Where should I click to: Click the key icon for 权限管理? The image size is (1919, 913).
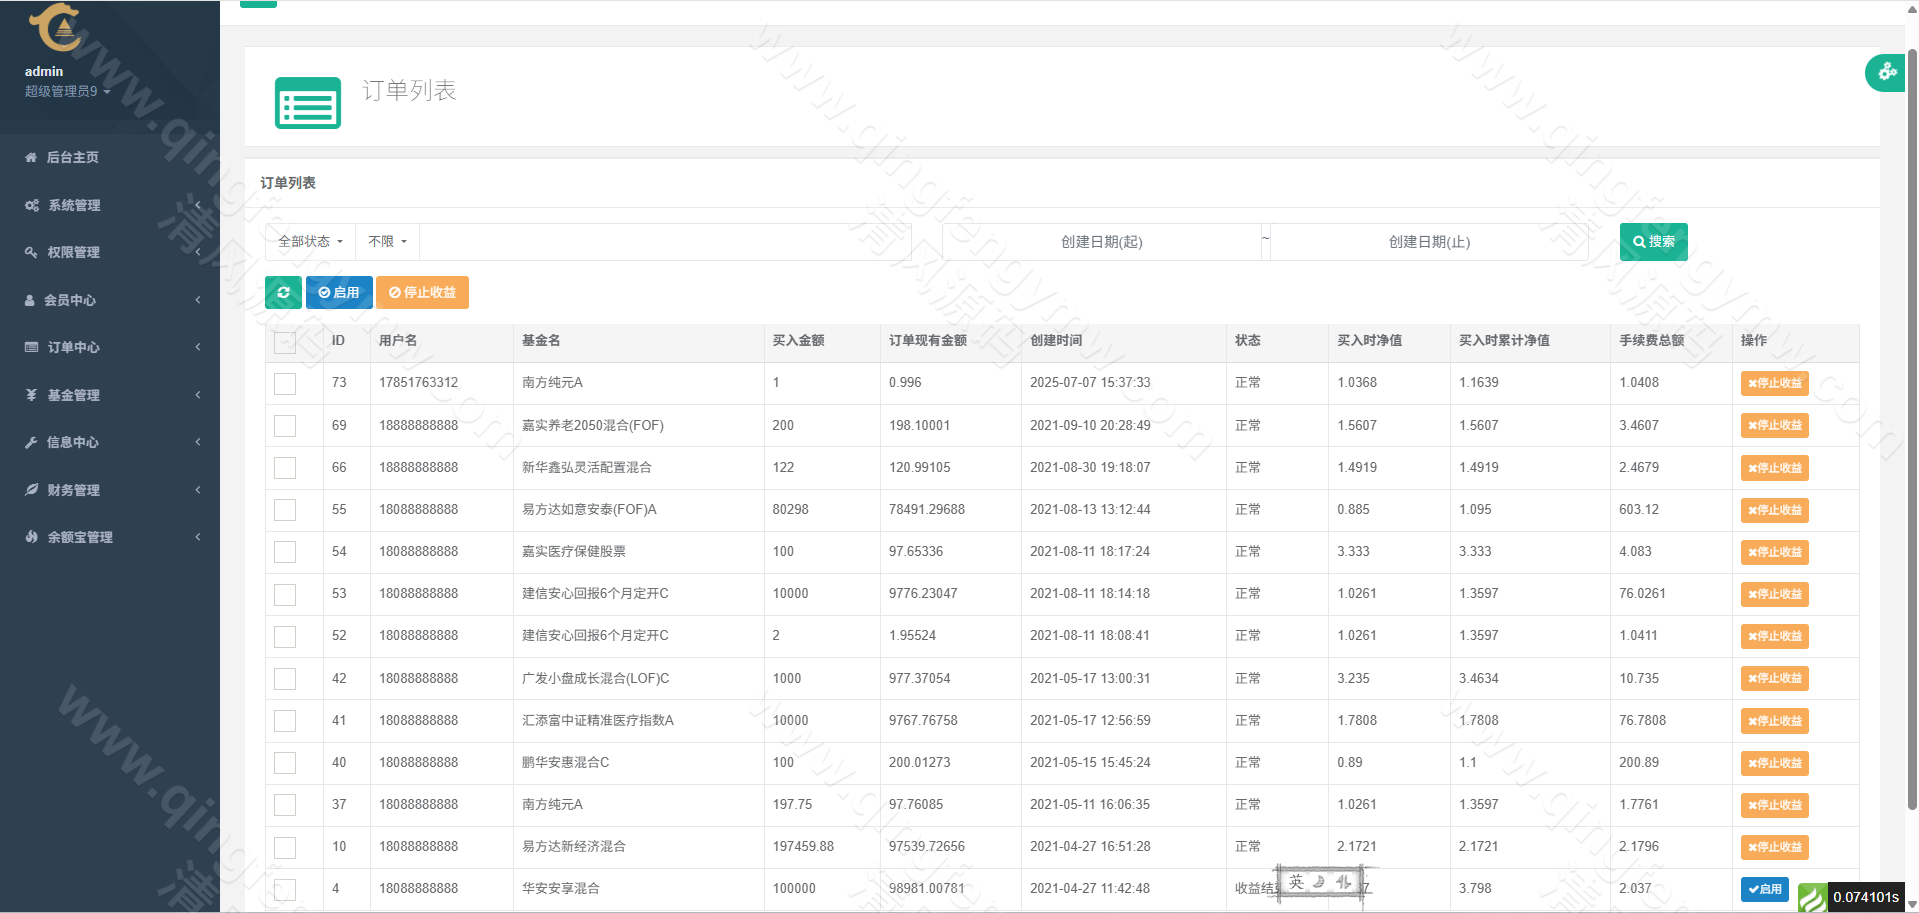click(x=31, y=252)
